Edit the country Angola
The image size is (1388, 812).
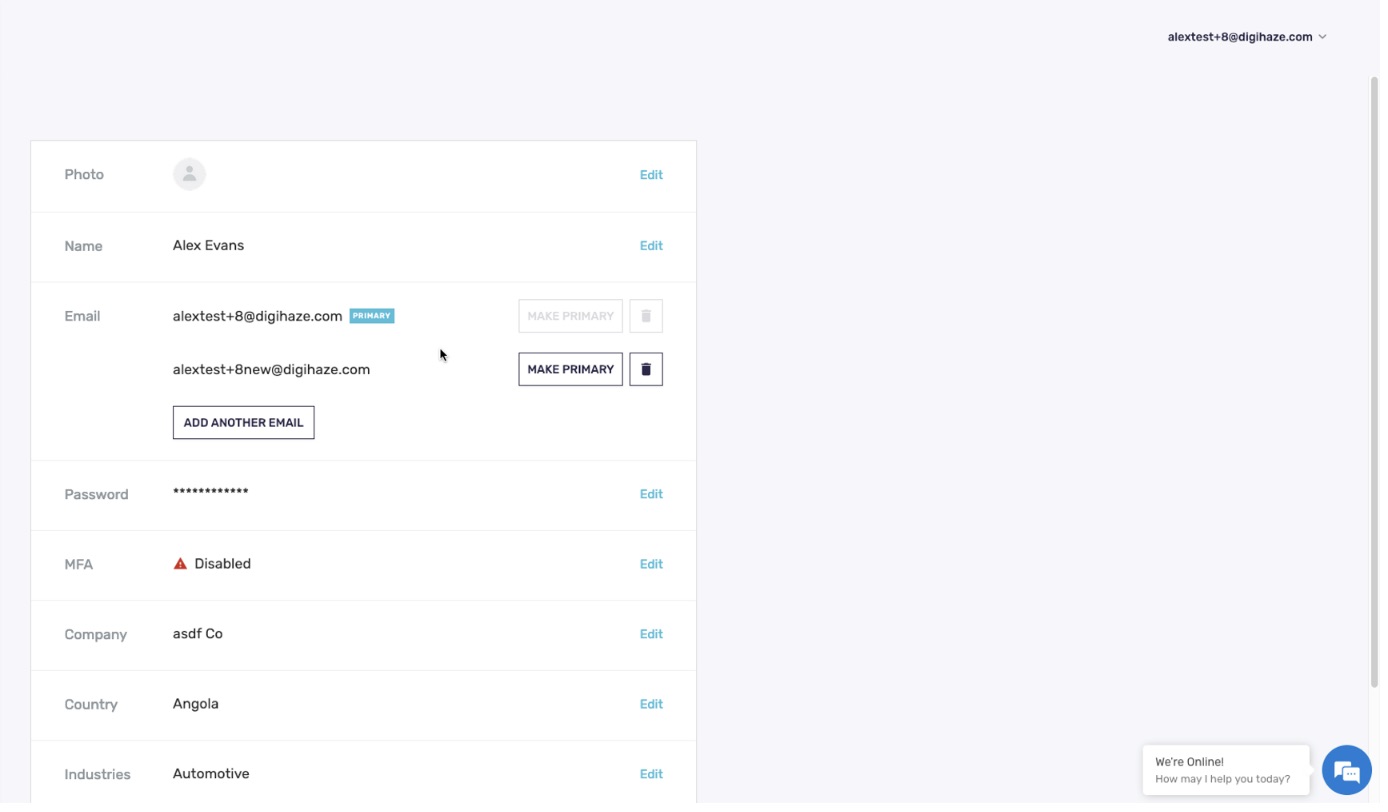[x=651, y=705]
